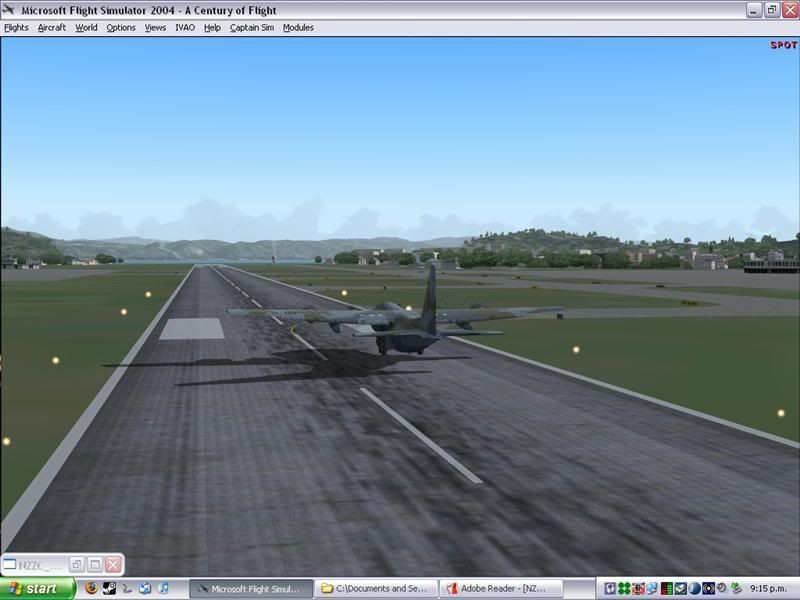Screen dimensions: 800x600
Task: Maximize the minimized NZZC window
Action: coord(94,565)
